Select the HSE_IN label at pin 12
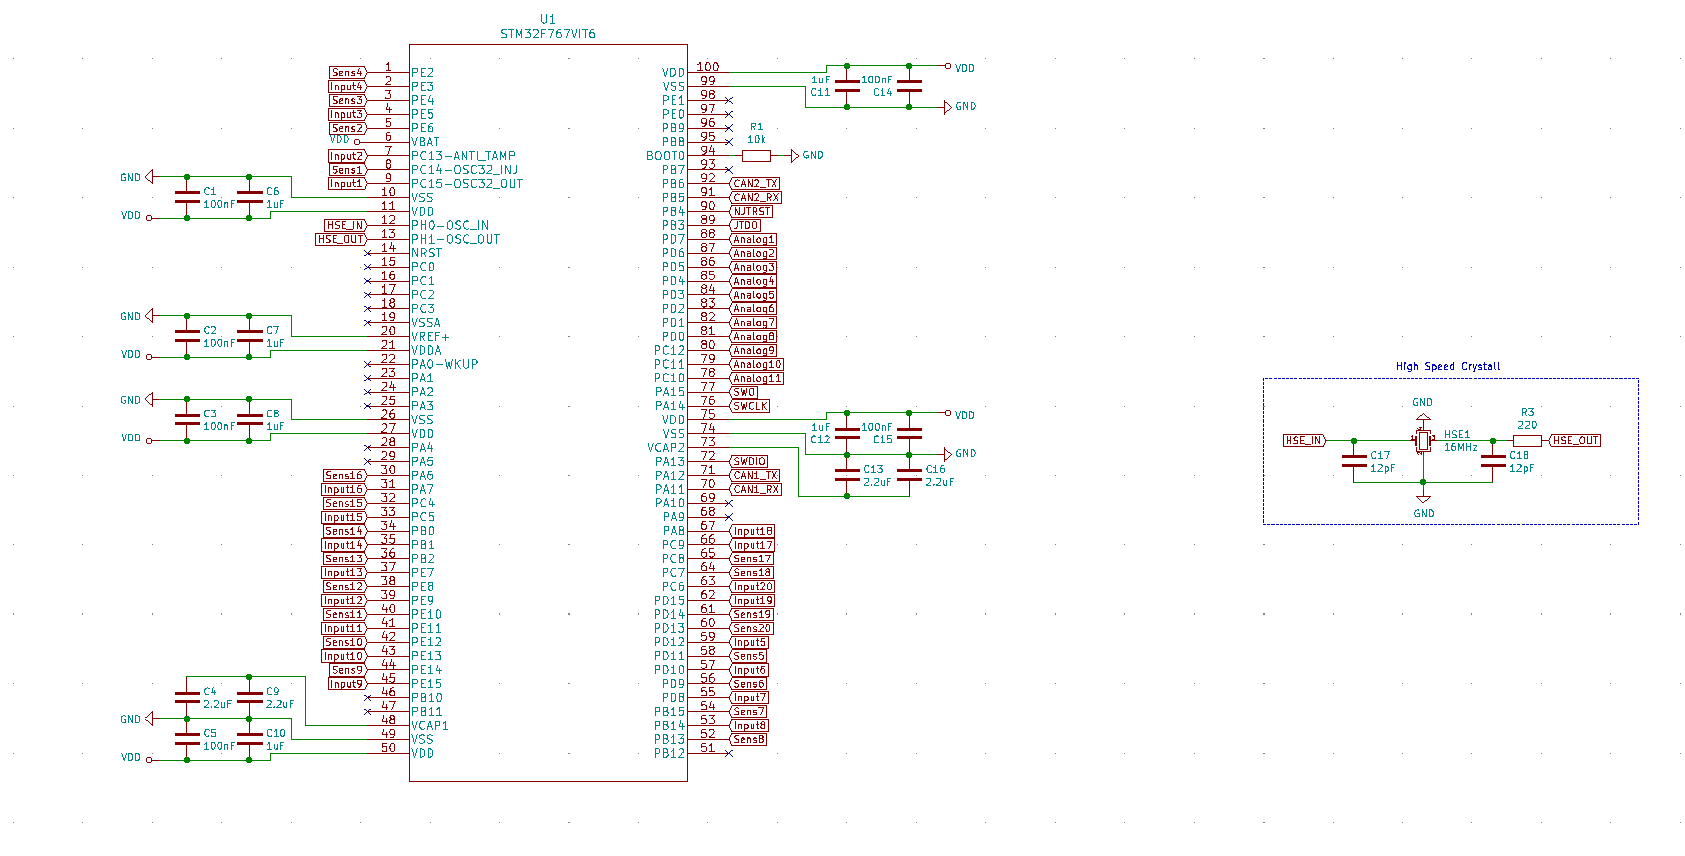 (345, 226)
